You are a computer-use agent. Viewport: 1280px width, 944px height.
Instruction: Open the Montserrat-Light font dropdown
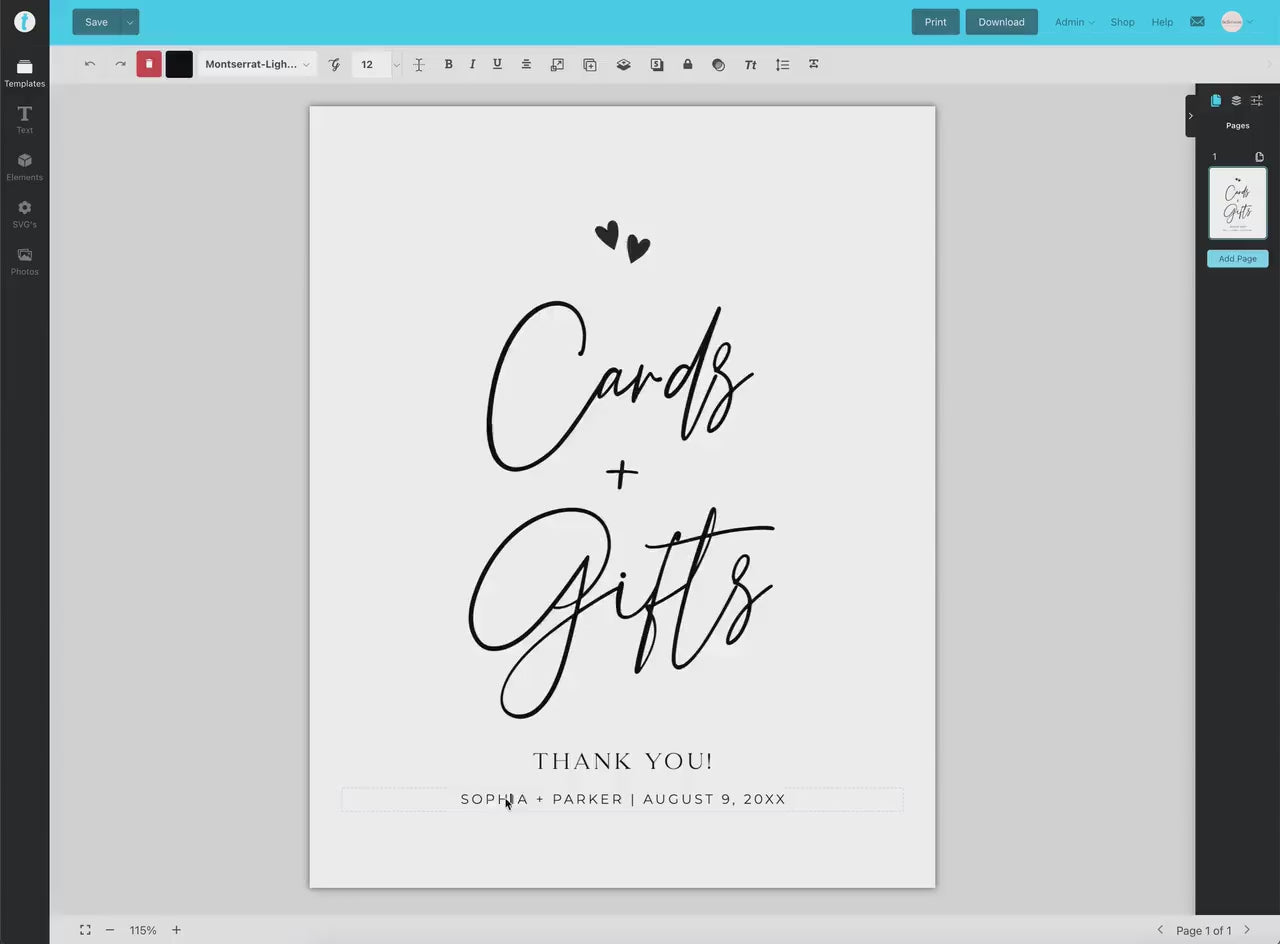(257, 64)
